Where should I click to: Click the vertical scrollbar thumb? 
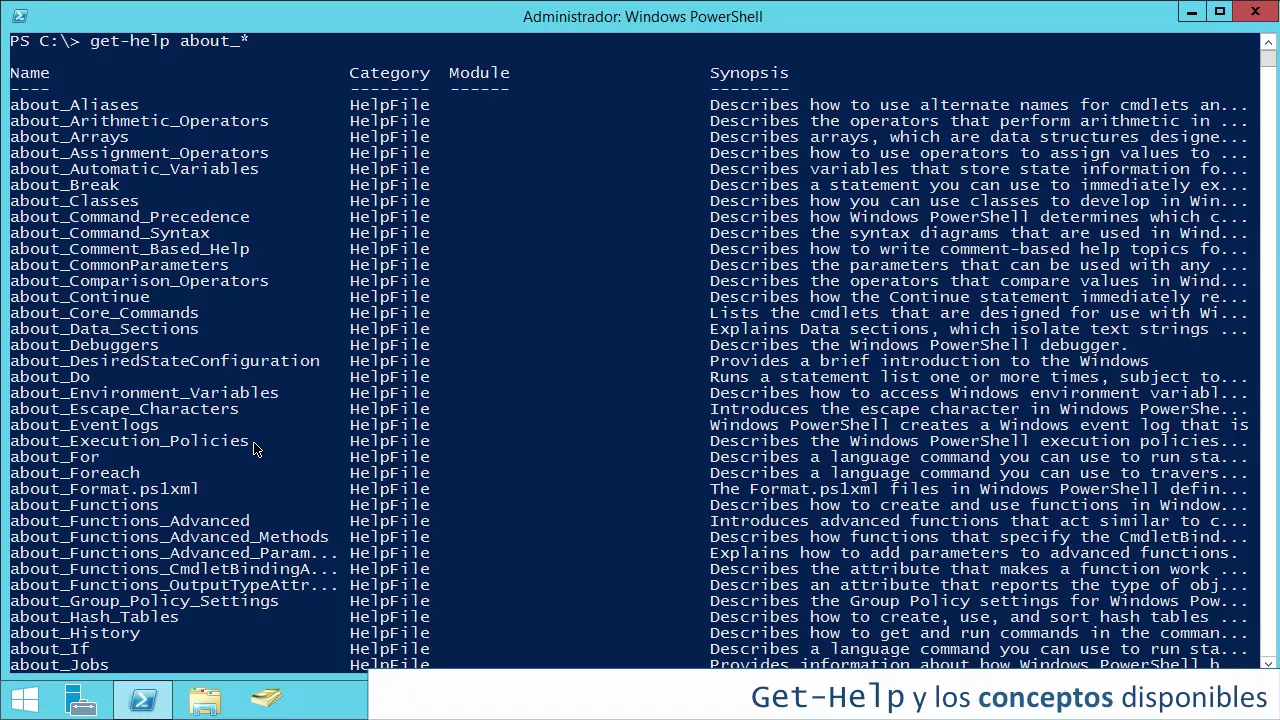[1268, 58]
